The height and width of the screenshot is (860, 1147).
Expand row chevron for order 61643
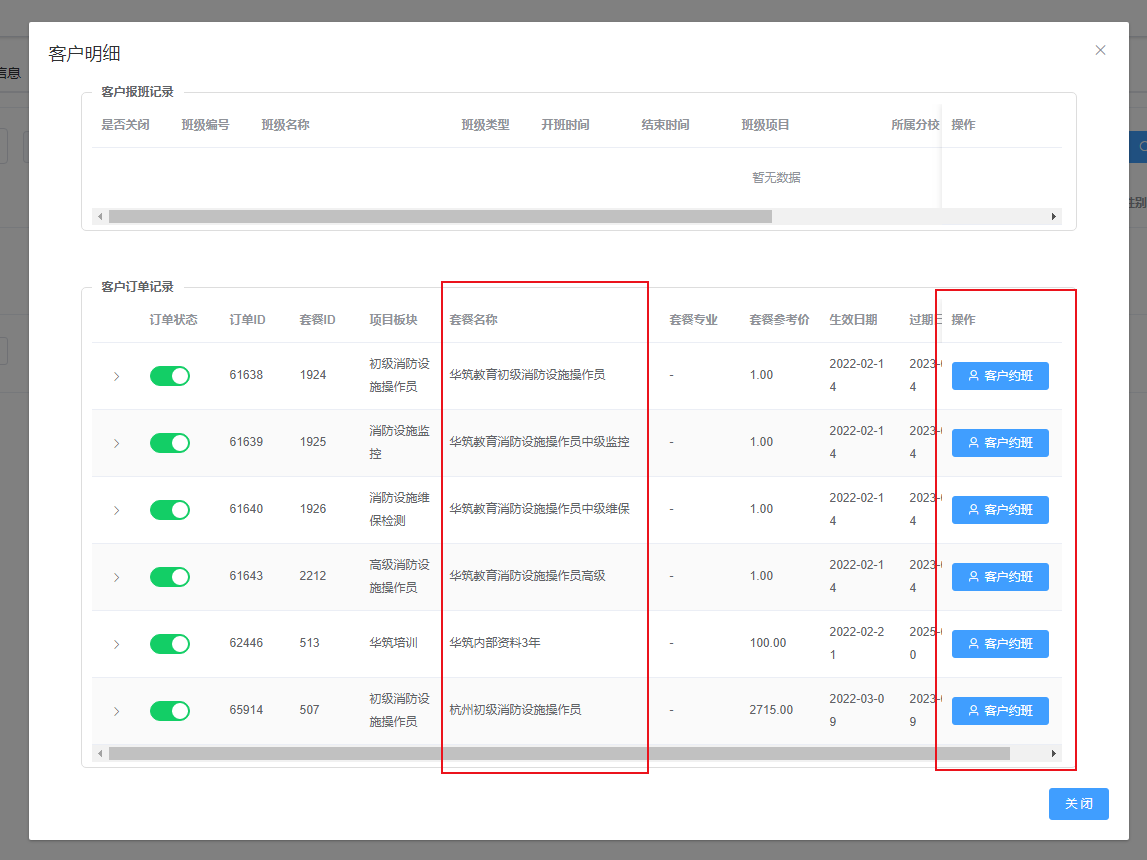(116, 577)
